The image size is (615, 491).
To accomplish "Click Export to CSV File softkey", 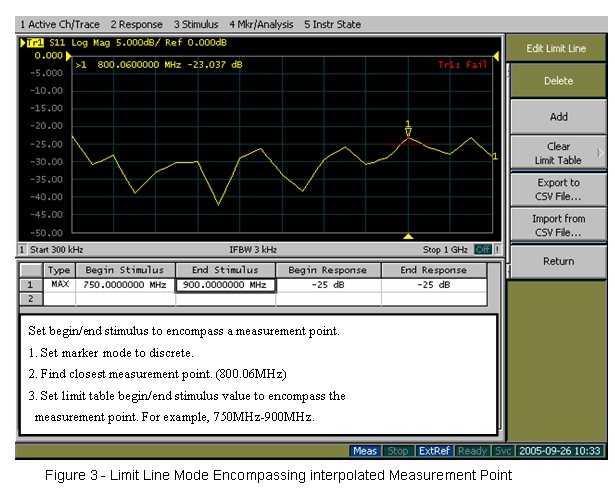I will coord(558,189).
